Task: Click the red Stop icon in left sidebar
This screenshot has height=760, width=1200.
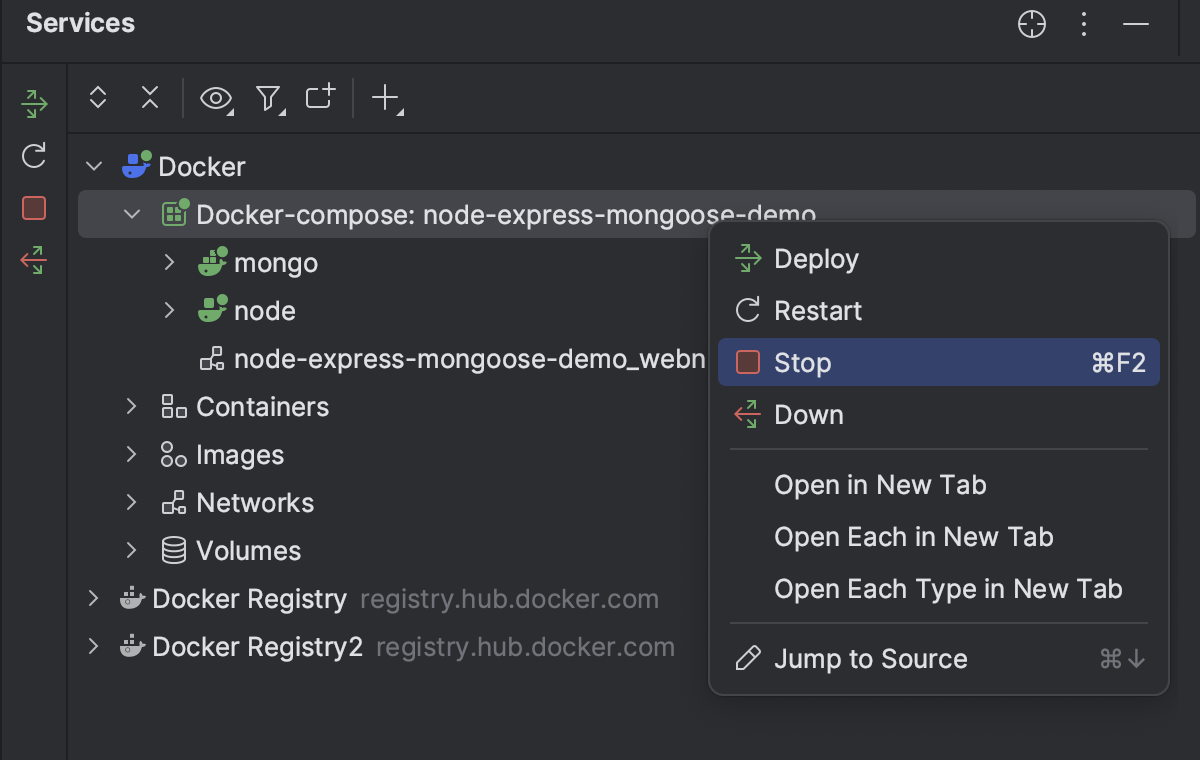Action: point(34,208)
